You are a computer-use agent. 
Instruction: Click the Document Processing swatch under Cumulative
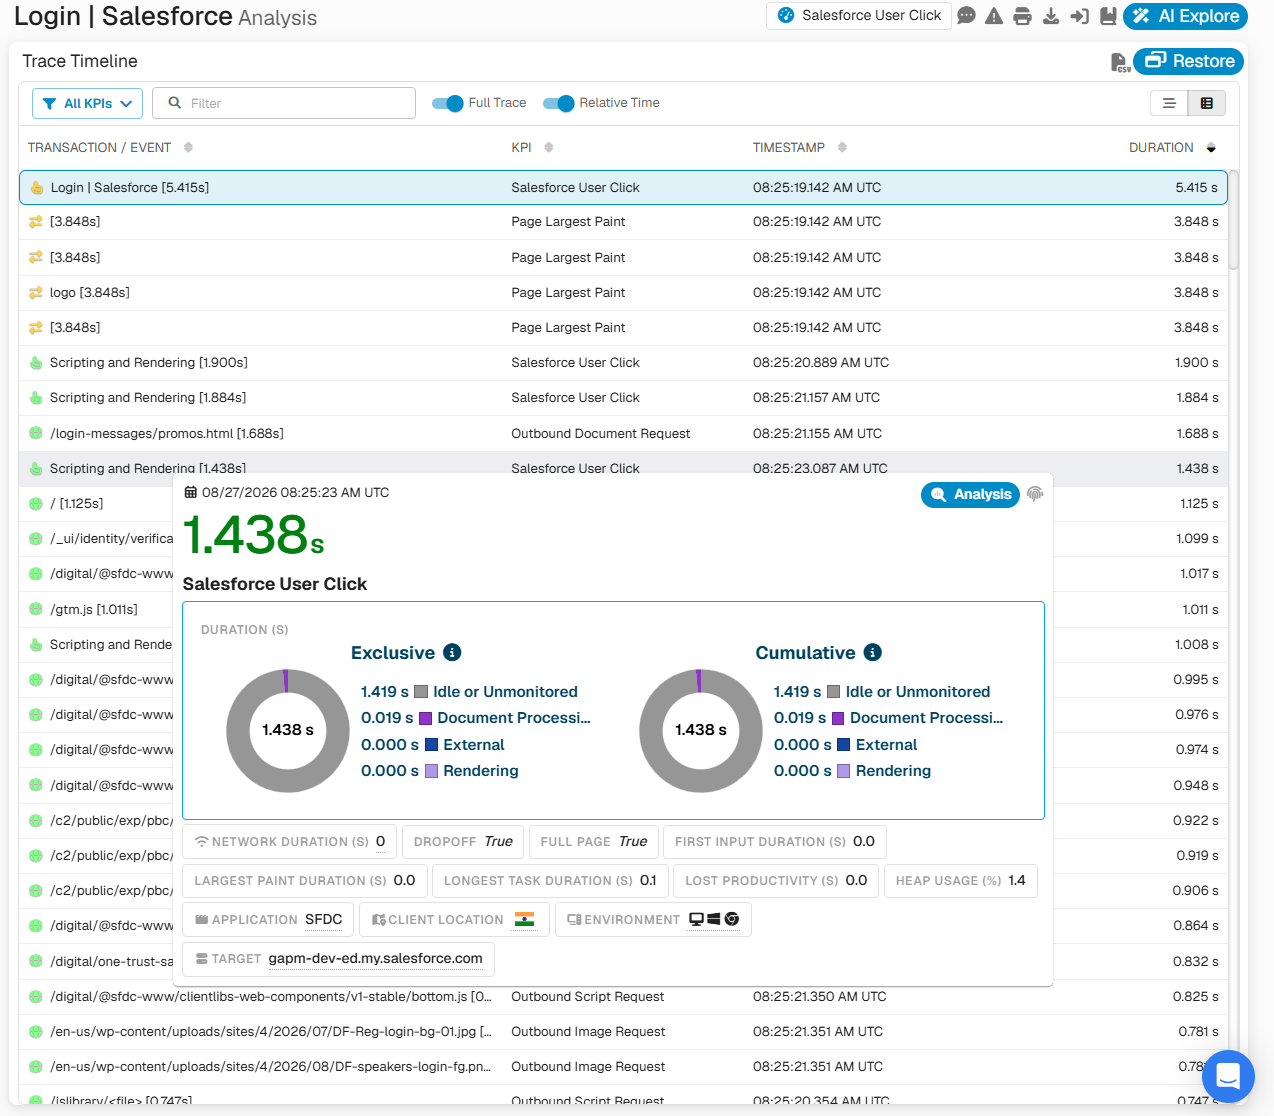click(x=838, y=718)
